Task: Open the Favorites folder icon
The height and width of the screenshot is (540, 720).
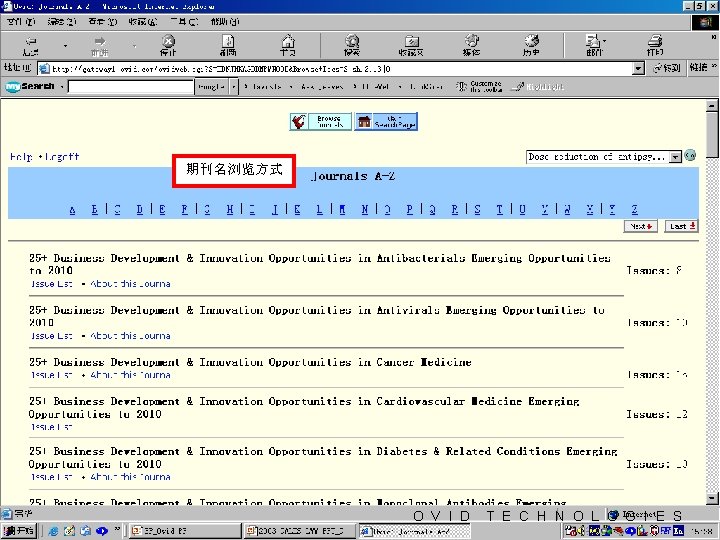Action: (411, 45)
